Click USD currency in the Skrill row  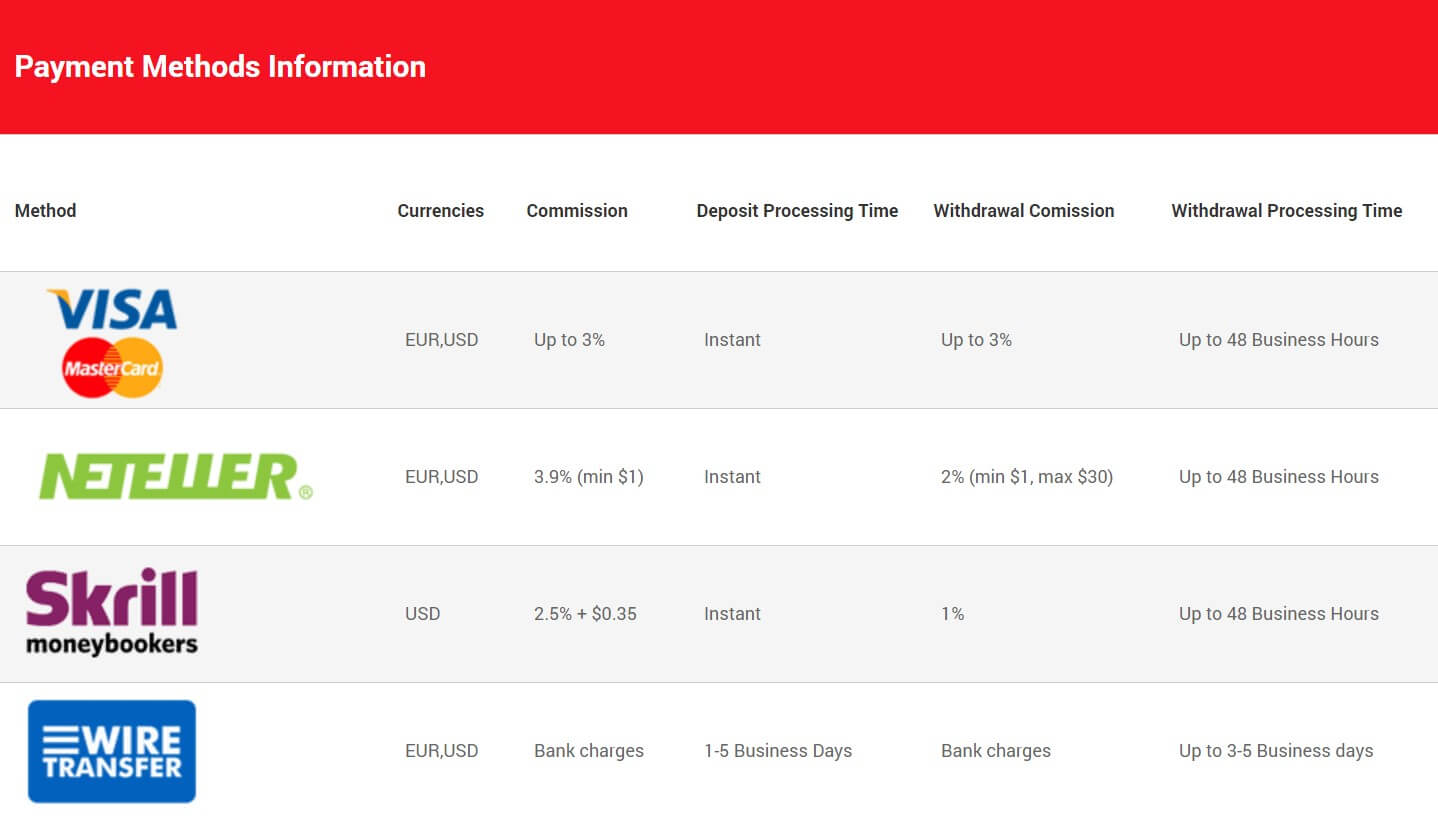coord(422,614)
